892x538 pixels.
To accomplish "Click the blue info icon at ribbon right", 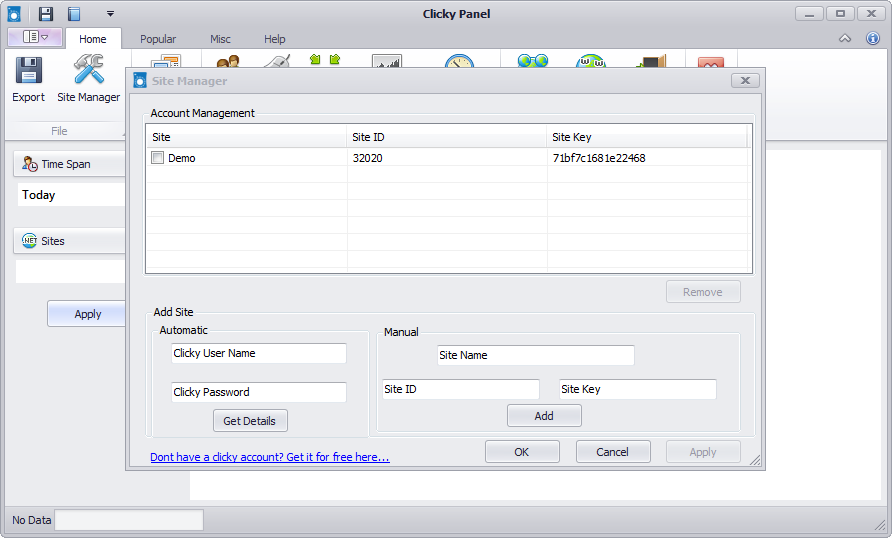I will click(873, 38).
